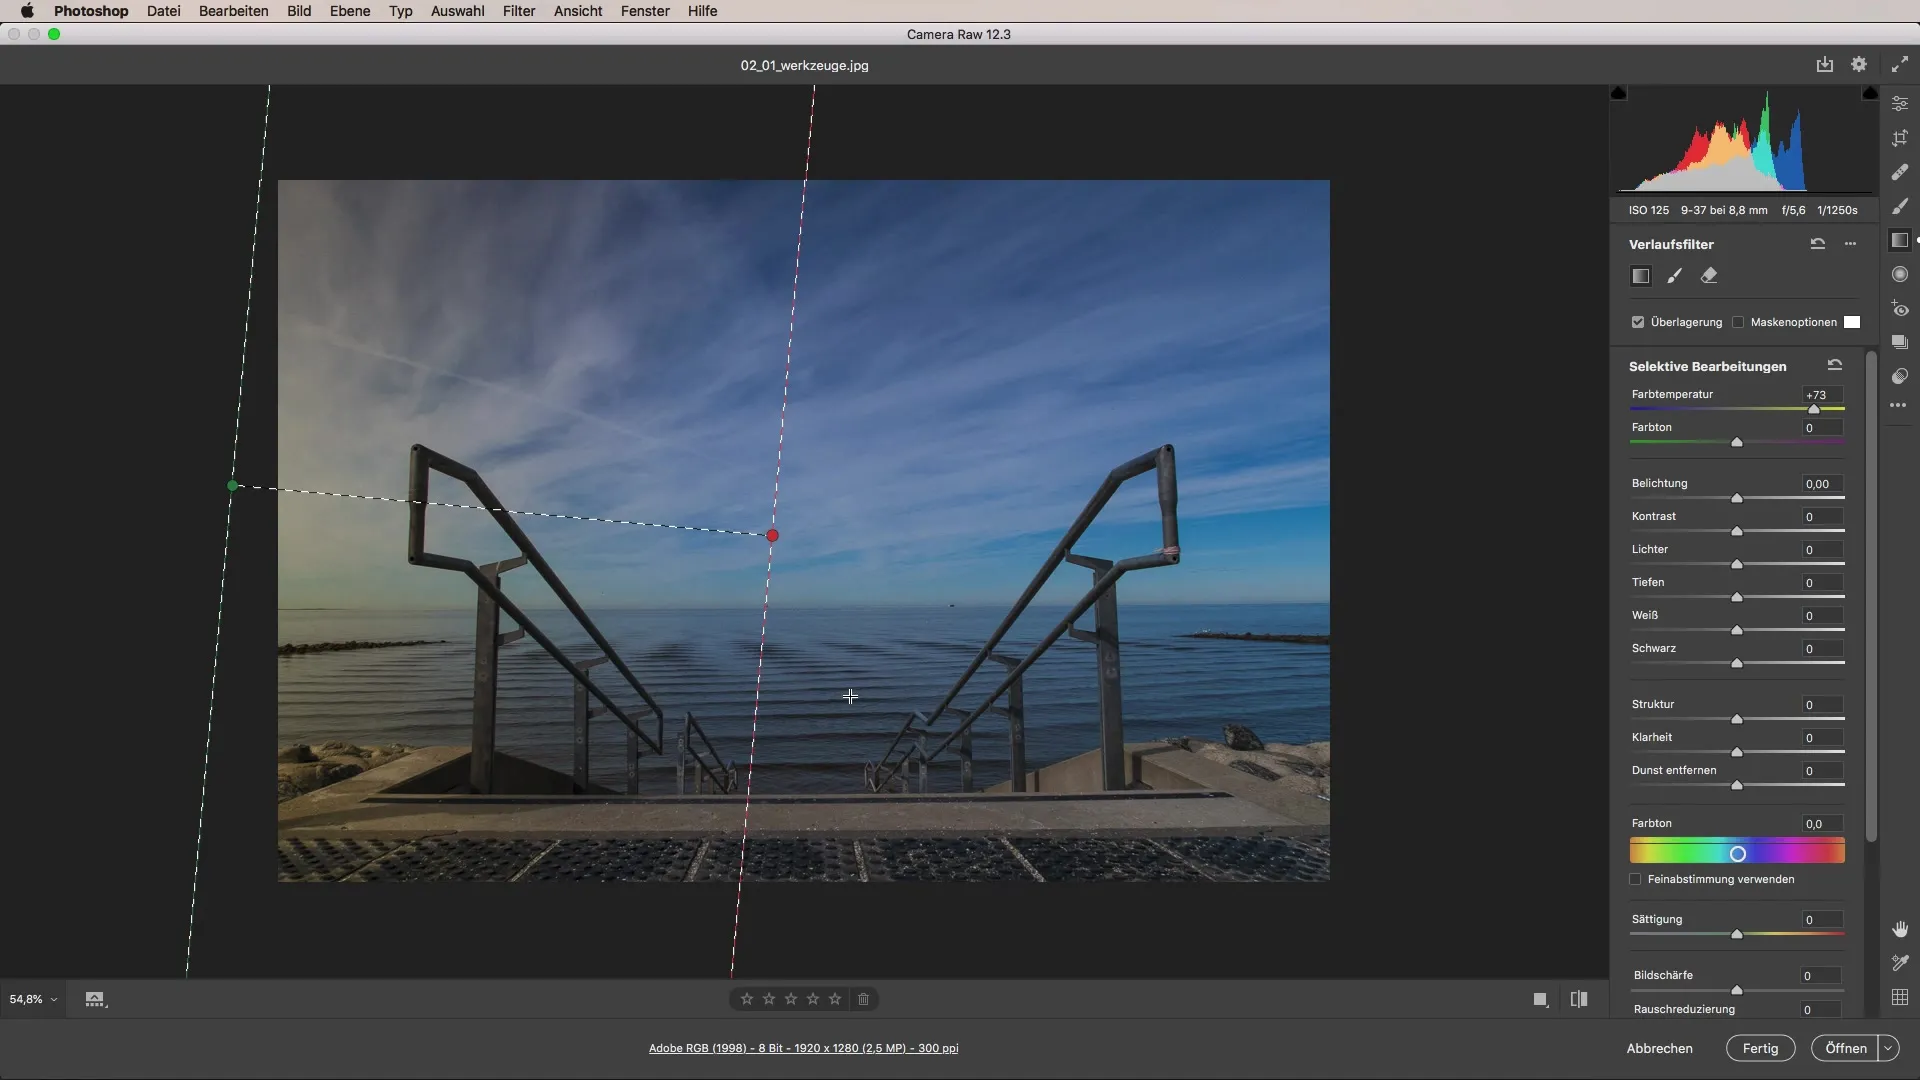Rate the image with five stars

tap(835, 999)
